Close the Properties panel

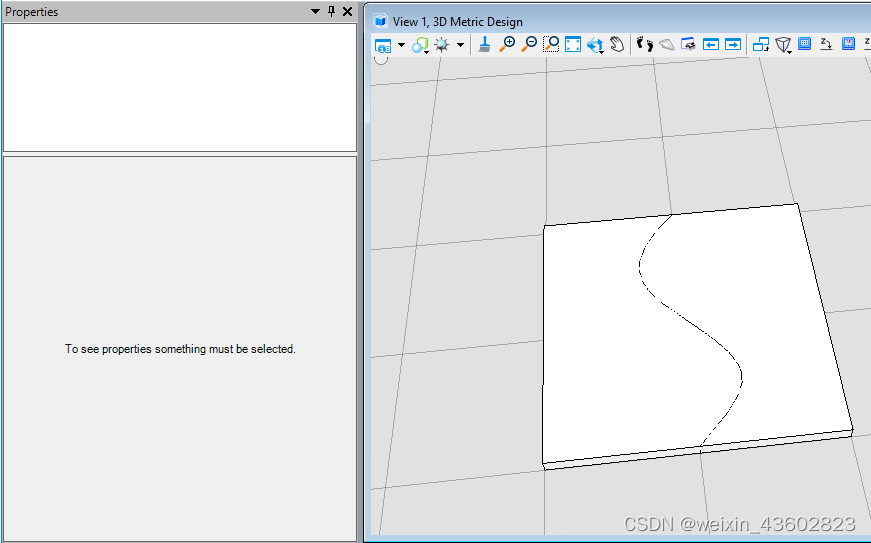[348, 11]
